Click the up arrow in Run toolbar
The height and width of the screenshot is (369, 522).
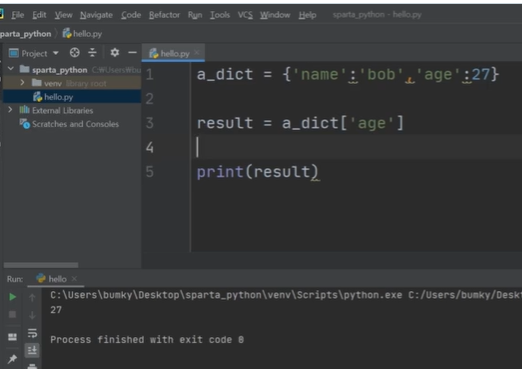[32, 297]
